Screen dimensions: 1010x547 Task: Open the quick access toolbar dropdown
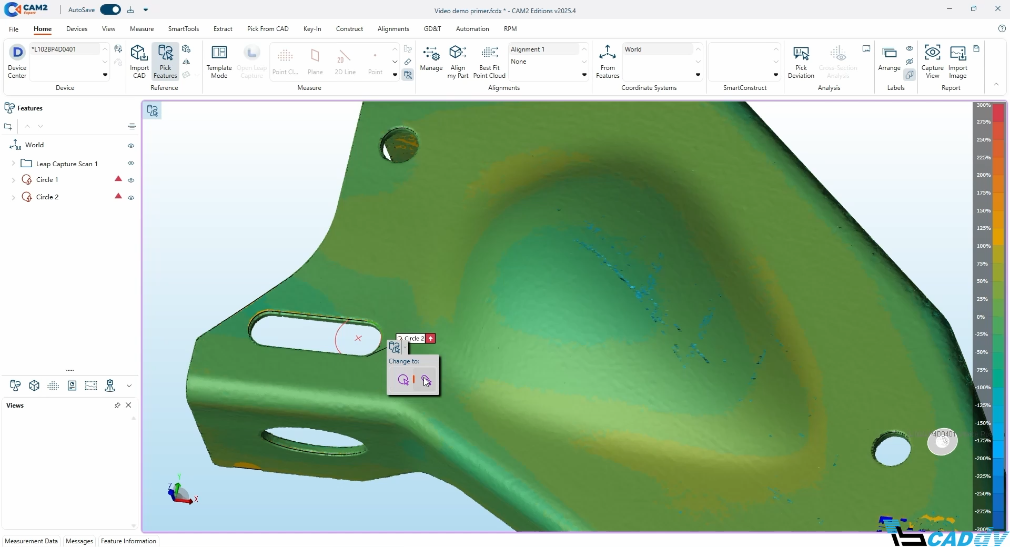[x=146, y=10]
